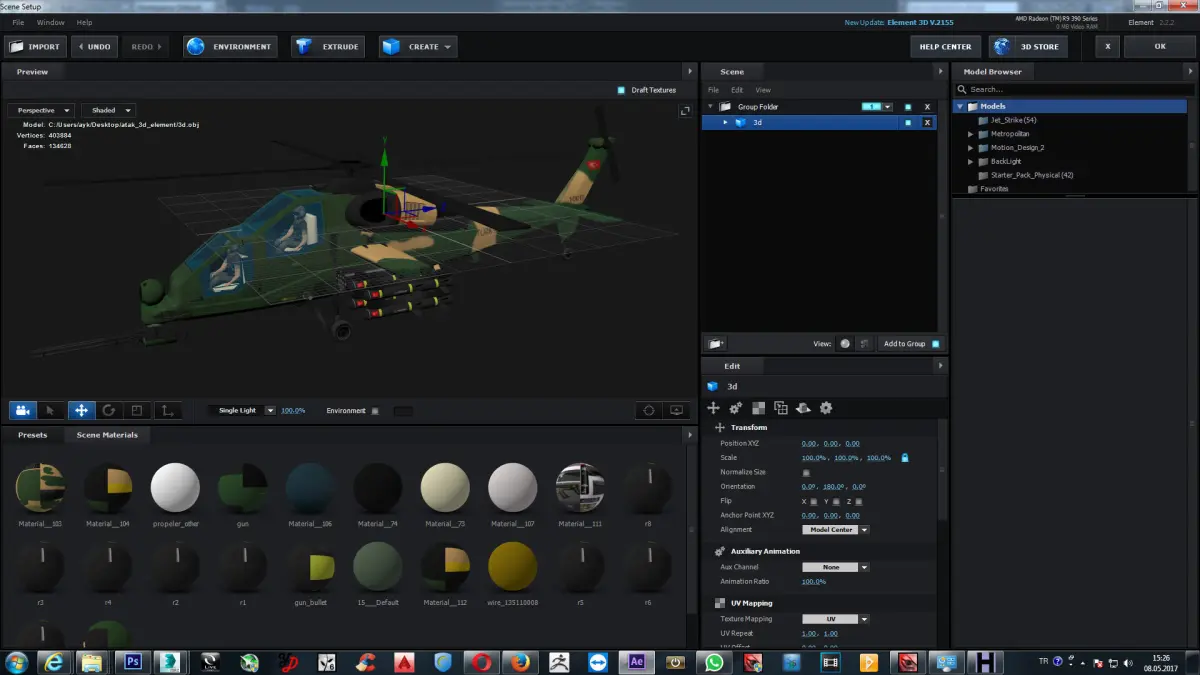The height and width of the screenshot is (675, 1200).
Task: Click the ENVIRONMENT button
Action: (x=230, y=47)
